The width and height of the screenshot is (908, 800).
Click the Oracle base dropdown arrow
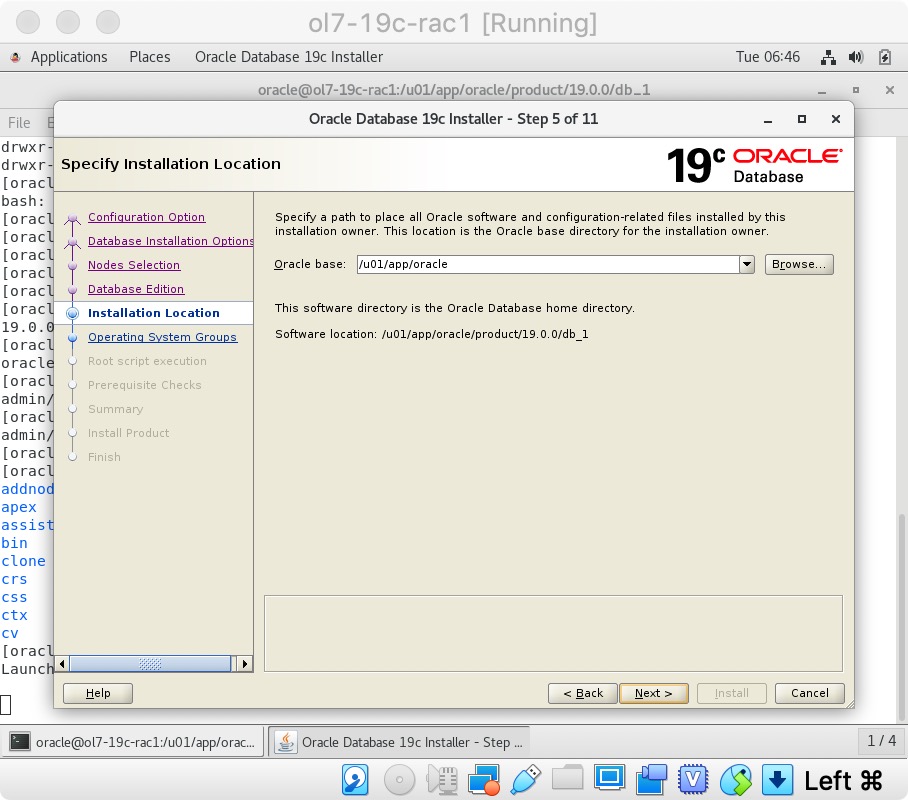point(747,265)
